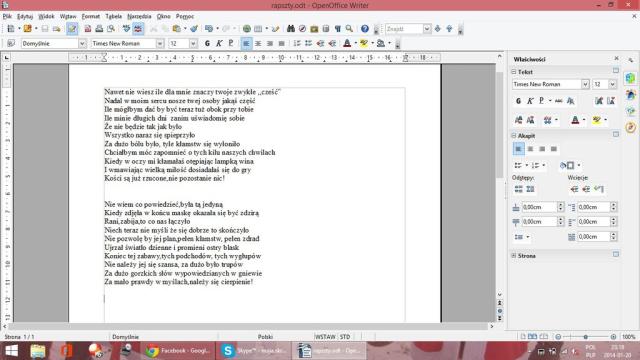Viewport: 640px width, 360px height.
Task: Toggle Justified alignment in toolbar
Action: [x=281, y=43]
